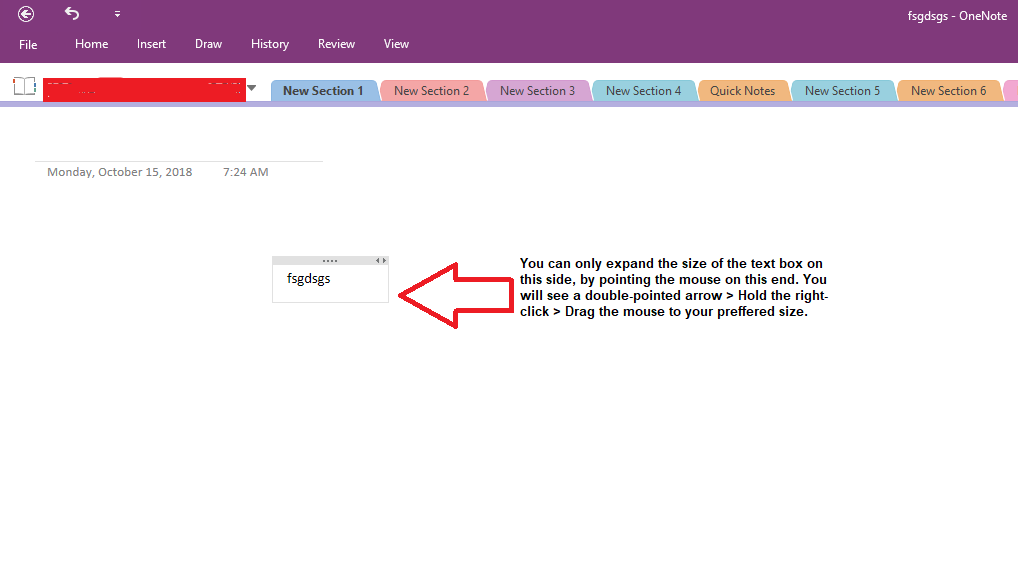Switch to the New Section 3 tab
Viewport: 1018px width, 567px height.
tap(538, 91)
